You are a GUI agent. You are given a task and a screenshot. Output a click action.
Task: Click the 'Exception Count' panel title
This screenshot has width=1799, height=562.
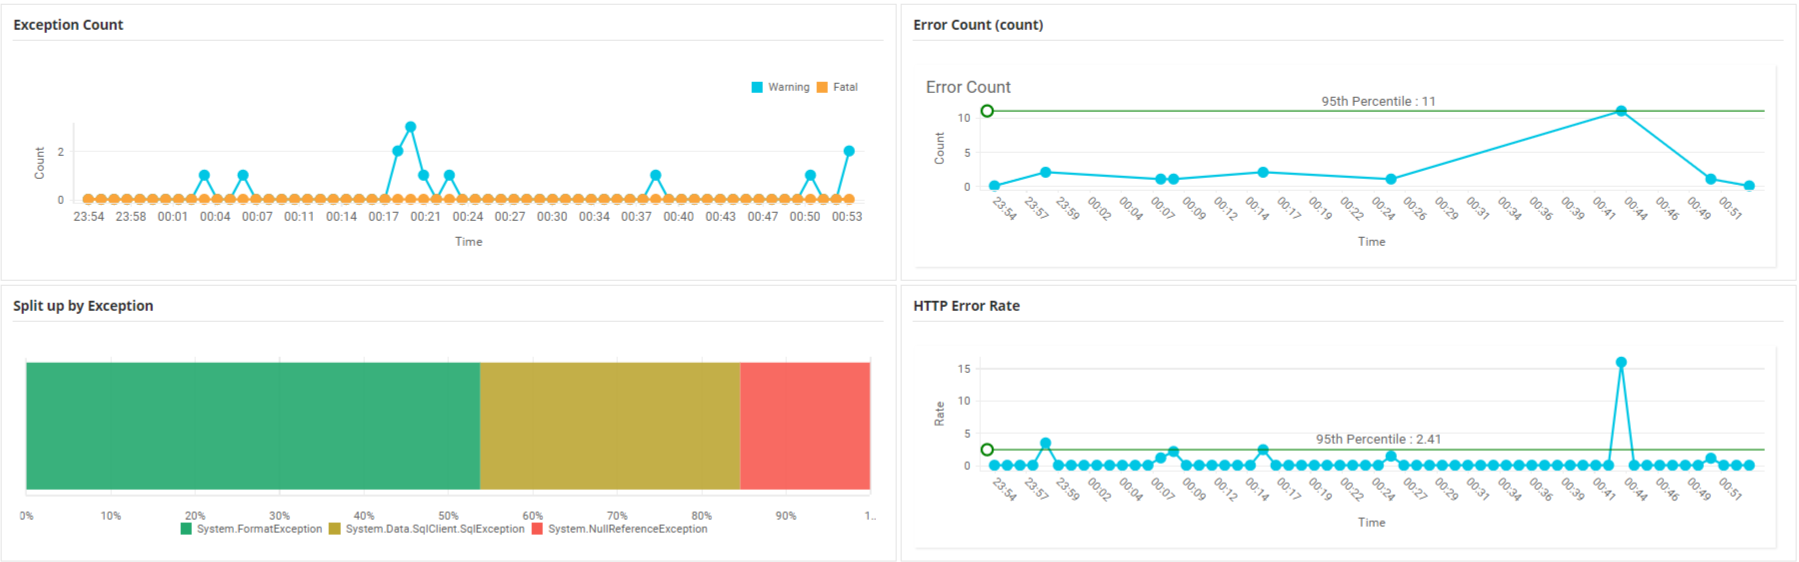coord(68,25)
